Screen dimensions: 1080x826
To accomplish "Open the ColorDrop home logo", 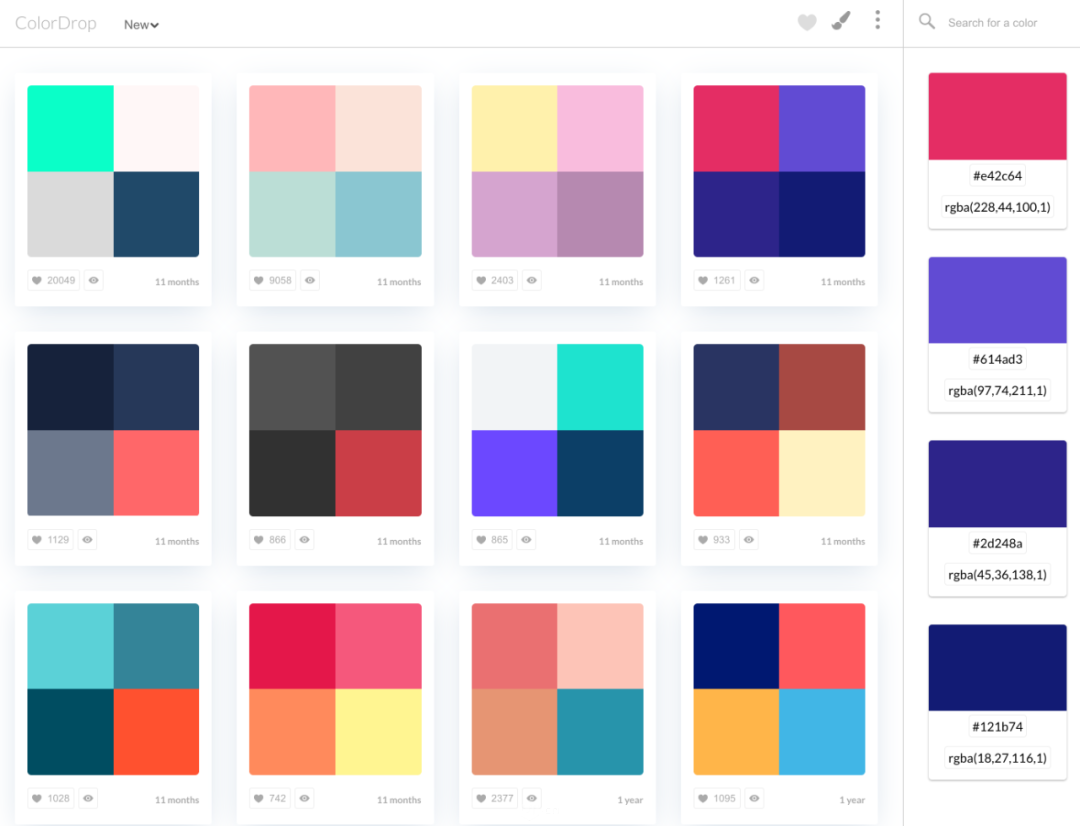I will pyautogui.click(x=56, y=23).
